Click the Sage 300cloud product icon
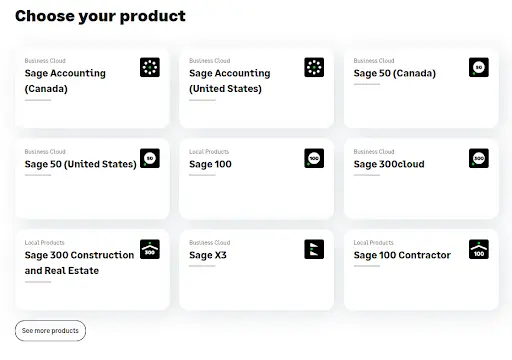This screenshot has height=360, width=512. tap(479, 158)
